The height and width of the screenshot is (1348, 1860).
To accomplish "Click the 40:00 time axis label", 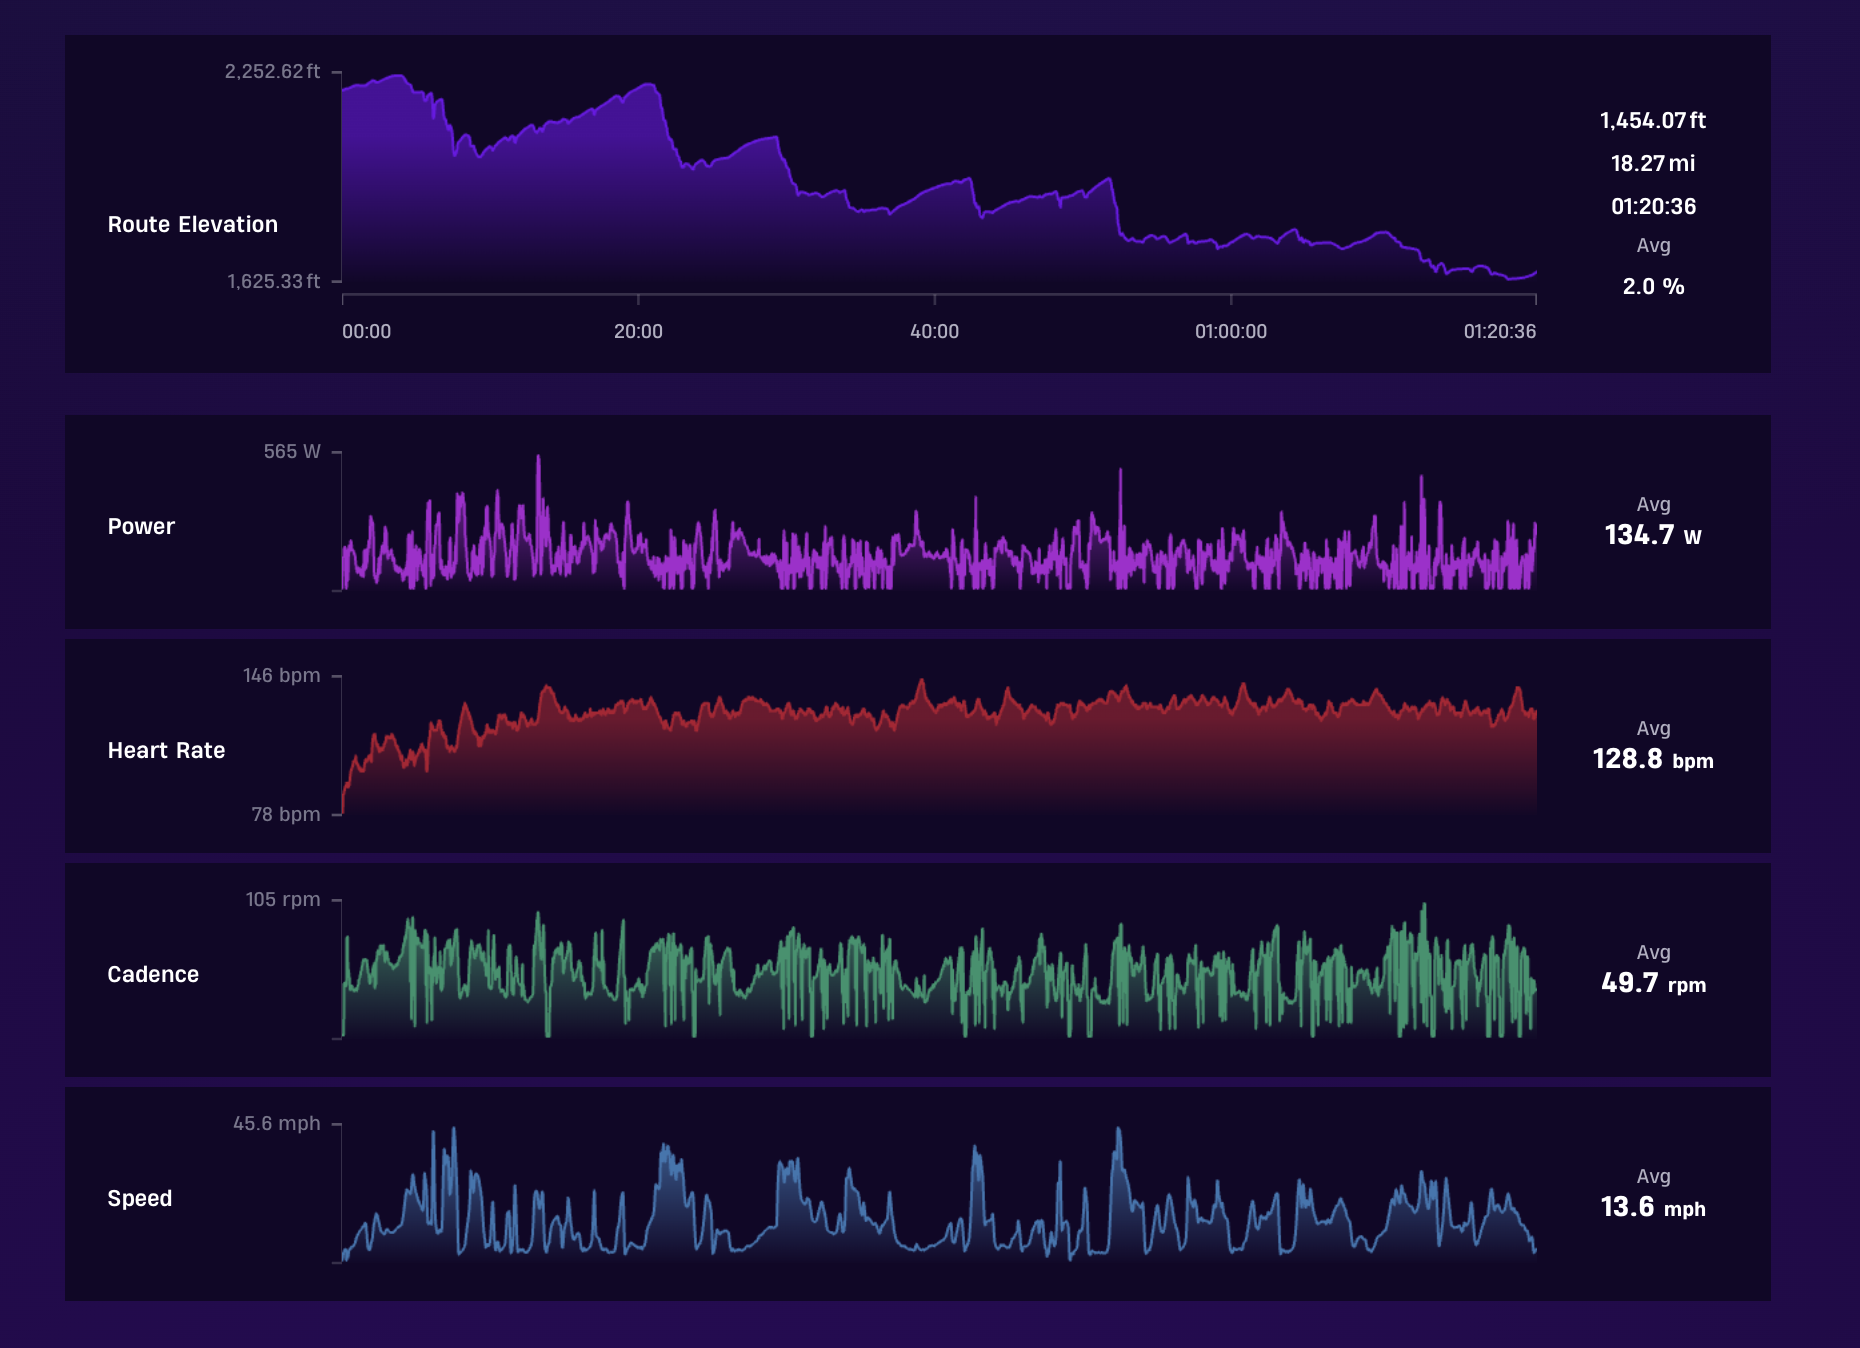I will tap(934, 331).
